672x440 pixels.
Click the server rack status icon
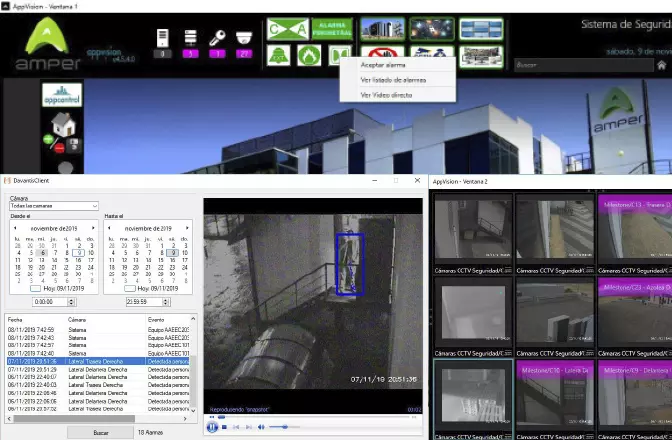point(189,39)
